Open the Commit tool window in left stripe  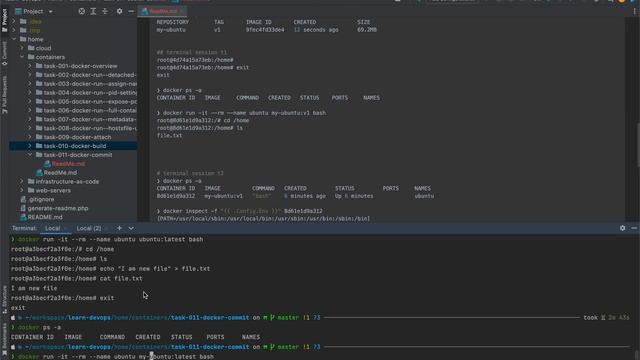click(x=4, y=54)
